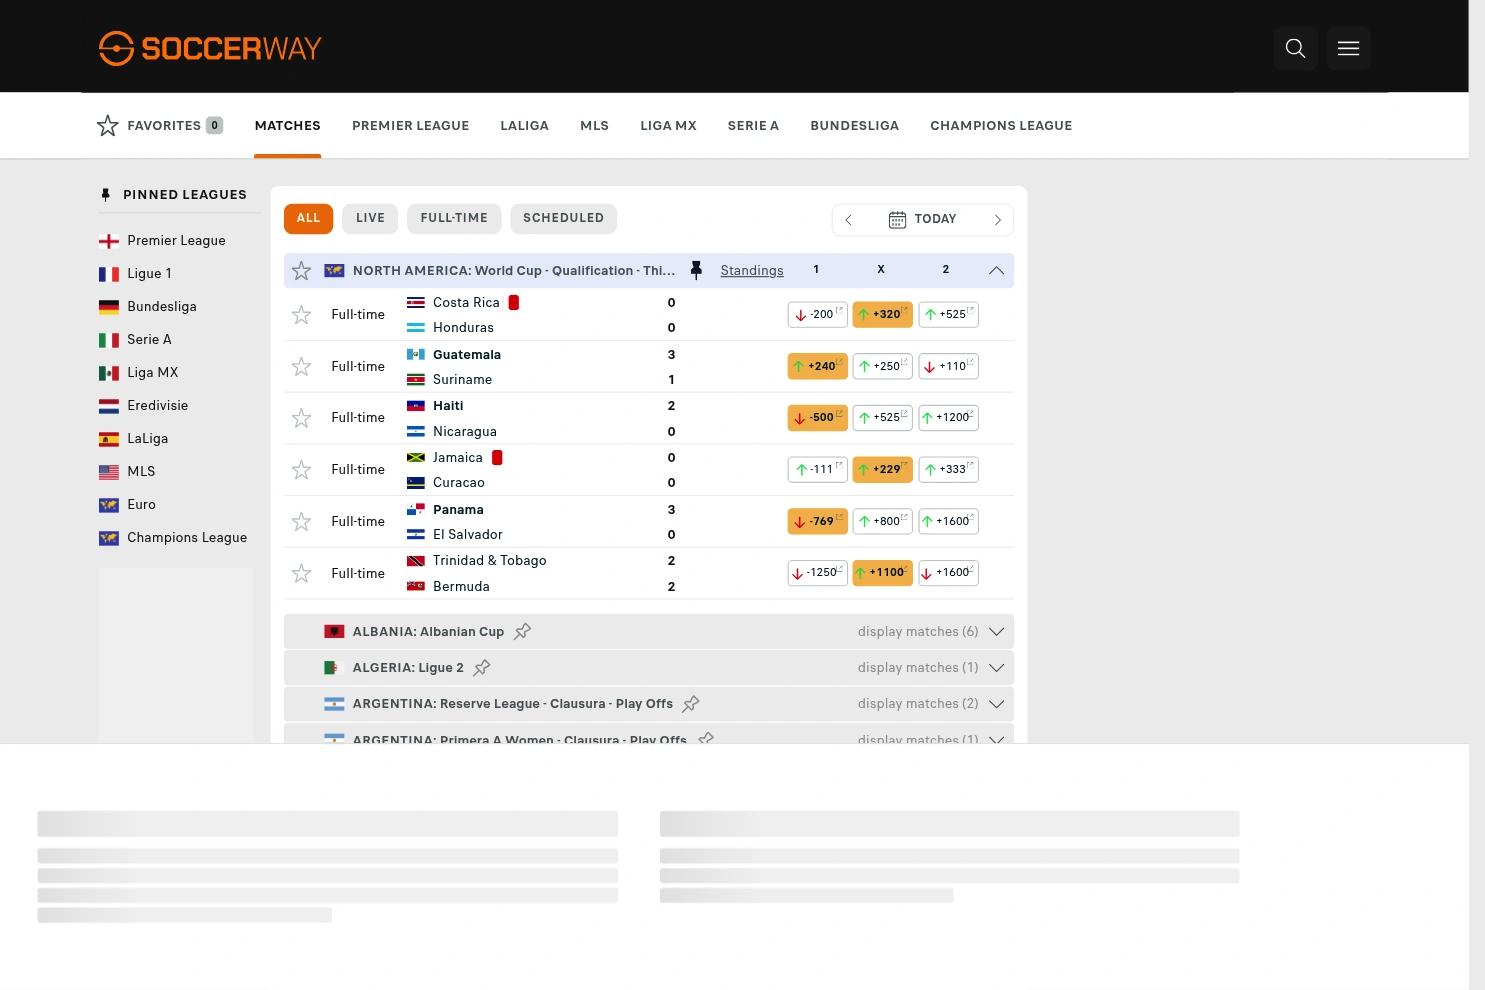The height and width of the screenshot is (990, 1485).
Task: Open the search magnifier icon
Action: coord(1295,48)
